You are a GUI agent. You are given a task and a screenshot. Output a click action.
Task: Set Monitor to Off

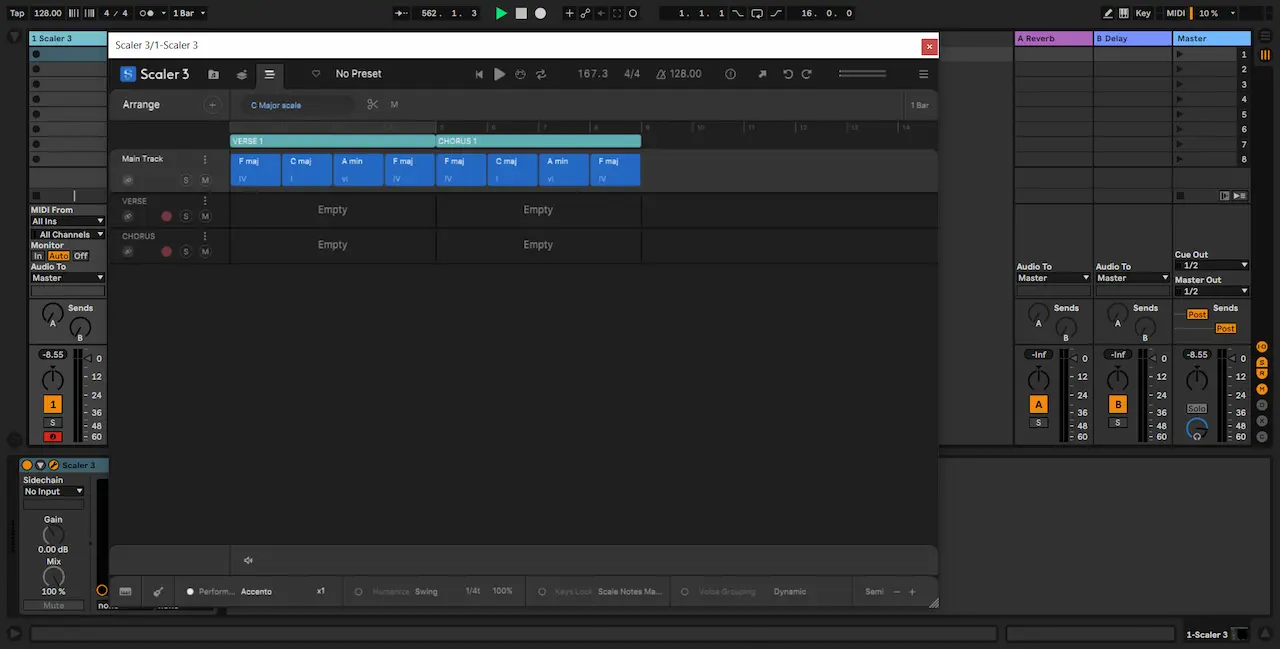tap(81, 256)
